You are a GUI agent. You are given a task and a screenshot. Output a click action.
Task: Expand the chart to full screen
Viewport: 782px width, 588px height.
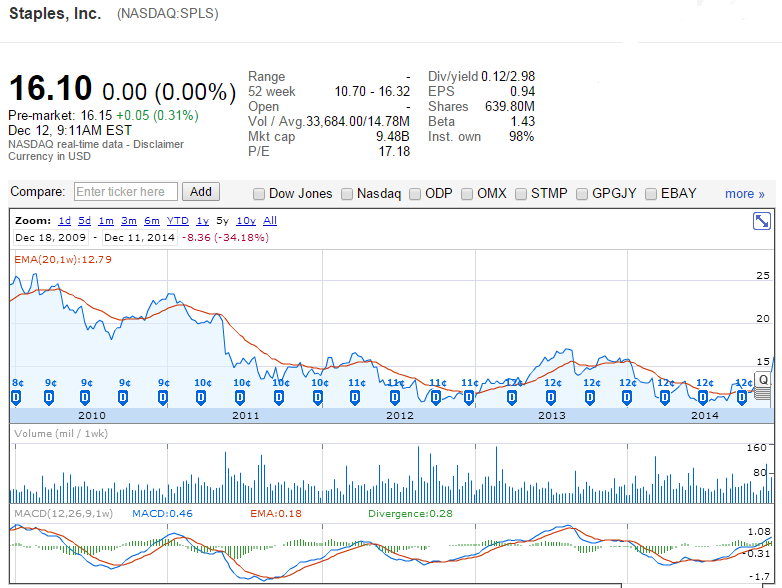tap(762, 221)
